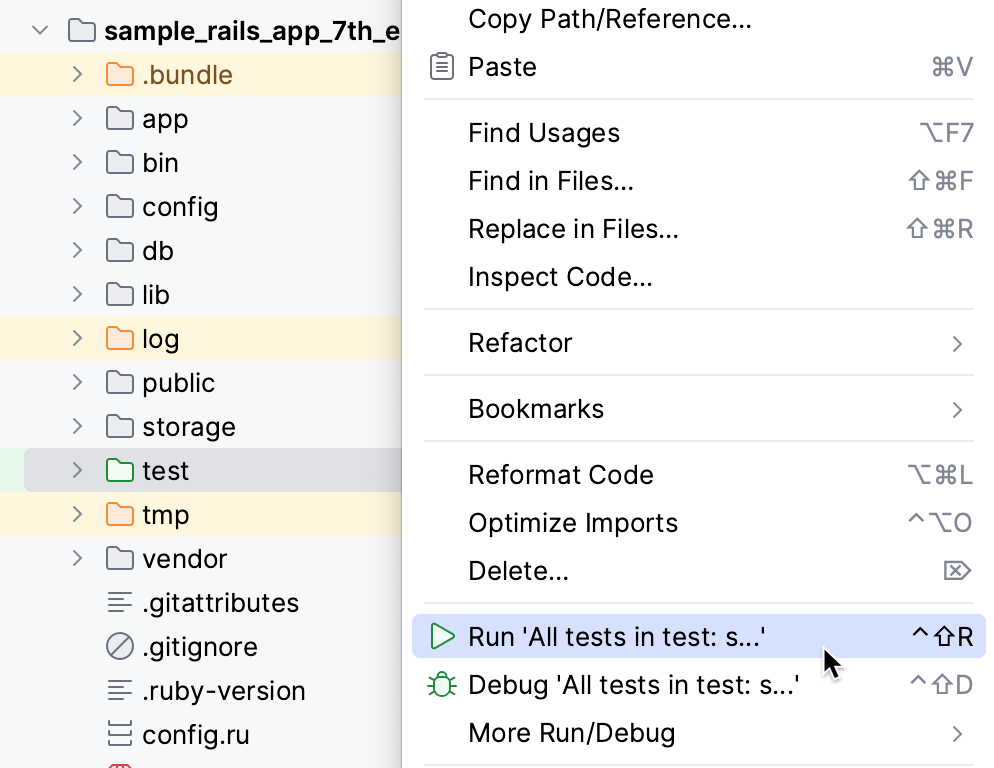994x768 pixels.
Task: Click the .ruby-version file icon
Action: (x=117, y=691)
